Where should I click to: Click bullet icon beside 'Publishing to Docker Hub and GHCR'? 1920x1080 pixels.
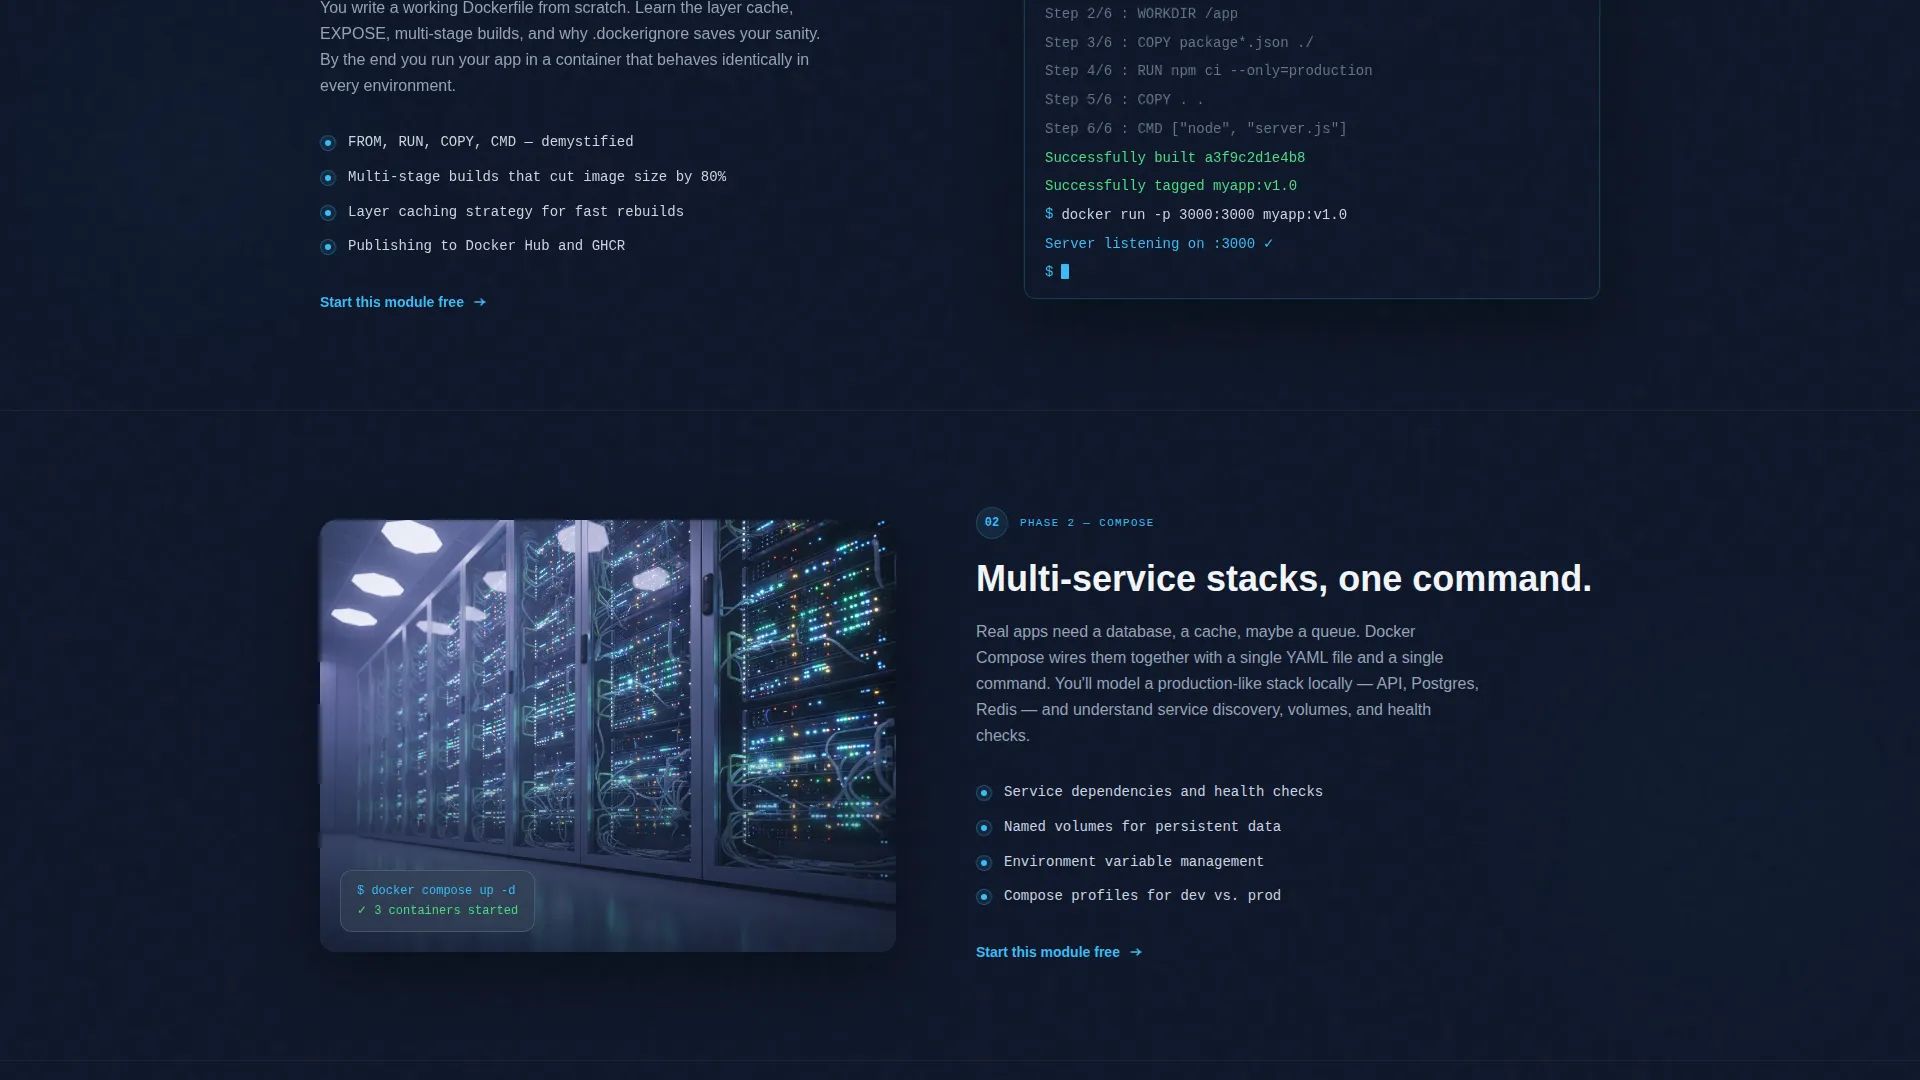(328, 247)
